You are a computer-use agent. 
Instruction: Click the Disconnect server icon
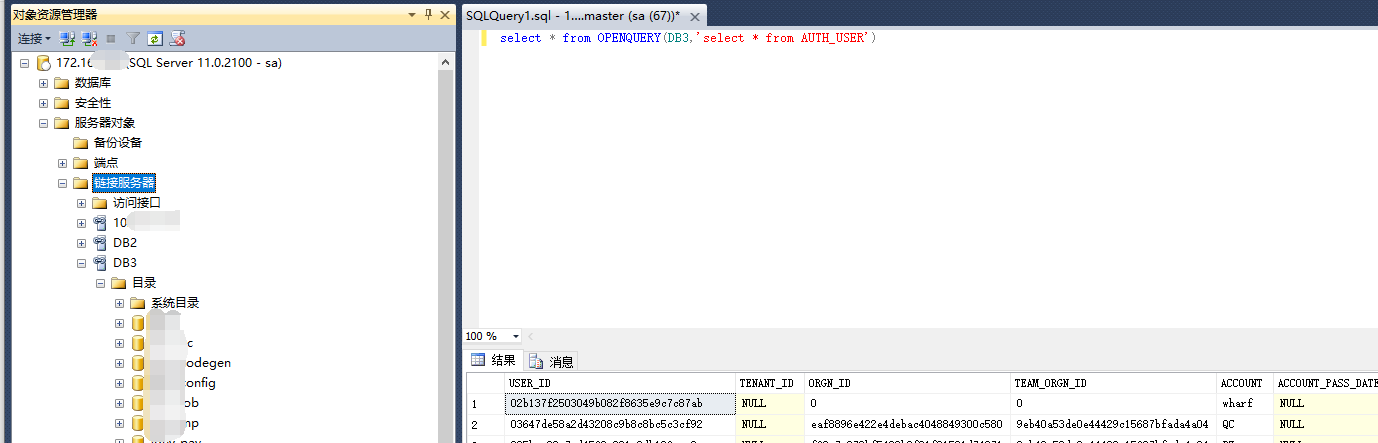(x=89, y=38)
